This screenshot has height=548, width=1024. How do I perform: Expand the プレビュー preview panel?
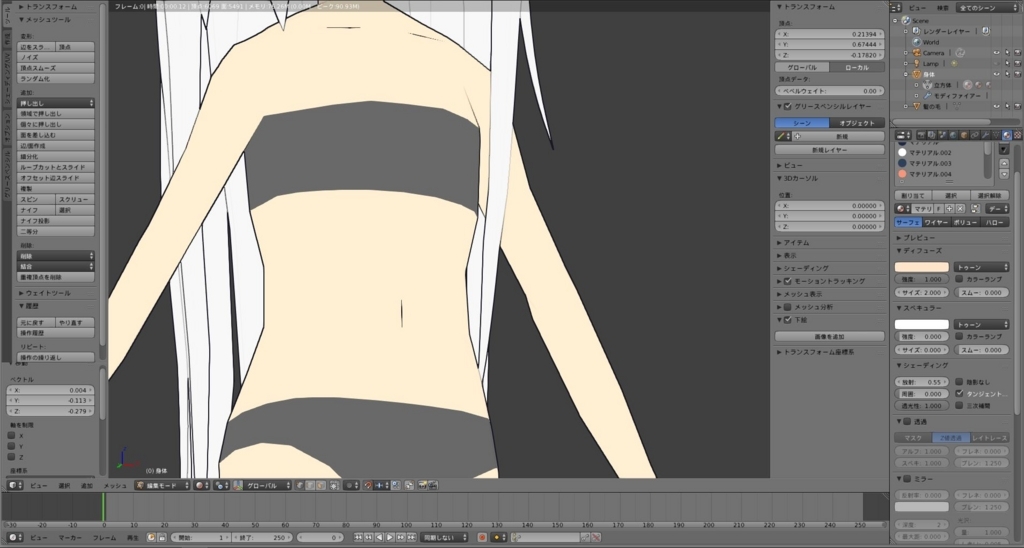pyautogui.click(x=918, y=238)
